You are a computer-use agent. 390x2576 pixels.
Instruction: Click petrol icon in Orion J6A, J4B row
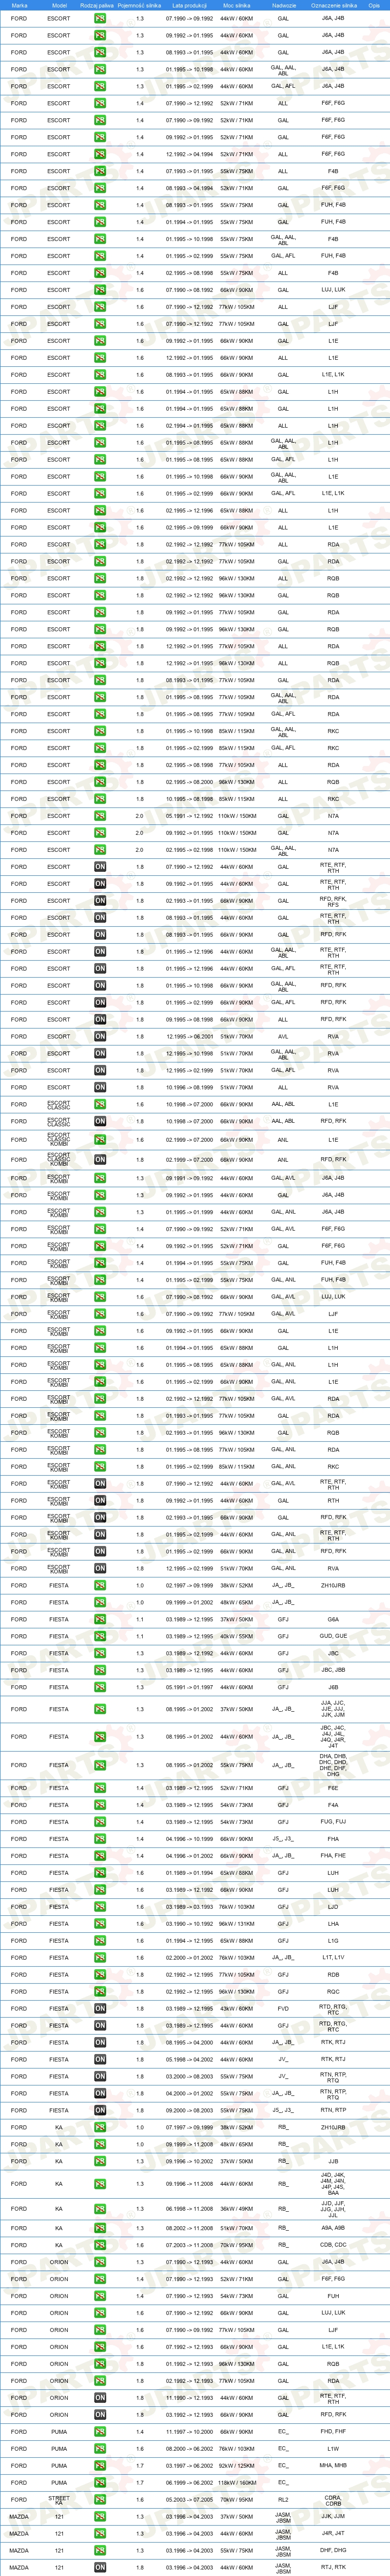(100, 2262)
